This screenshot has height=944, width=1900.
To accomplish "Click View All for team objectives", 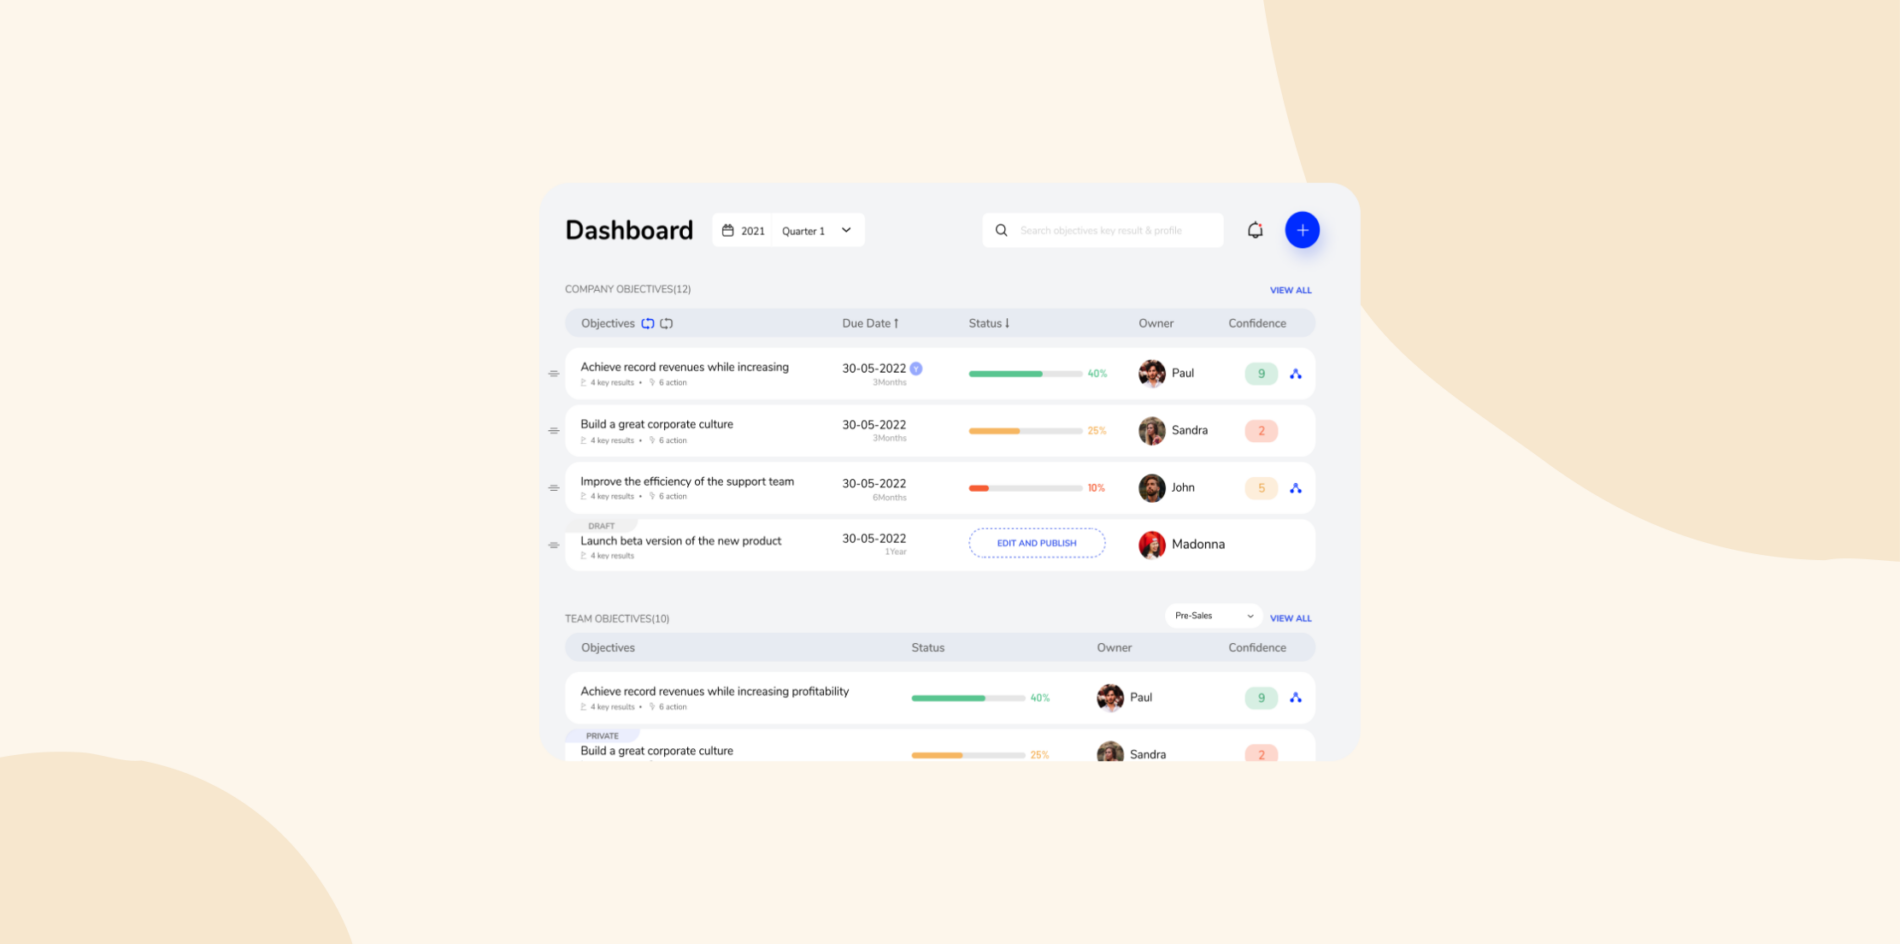I will (x=1290, y=618).
